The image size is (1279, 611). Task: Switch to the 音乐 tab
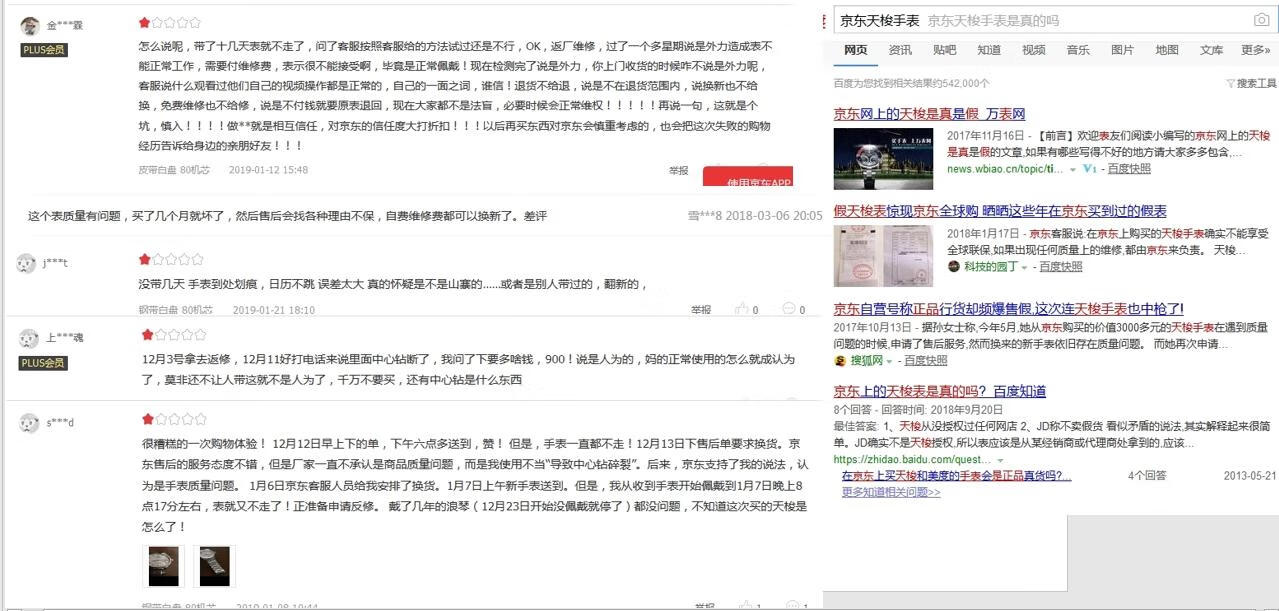(x=1078, y=50)
